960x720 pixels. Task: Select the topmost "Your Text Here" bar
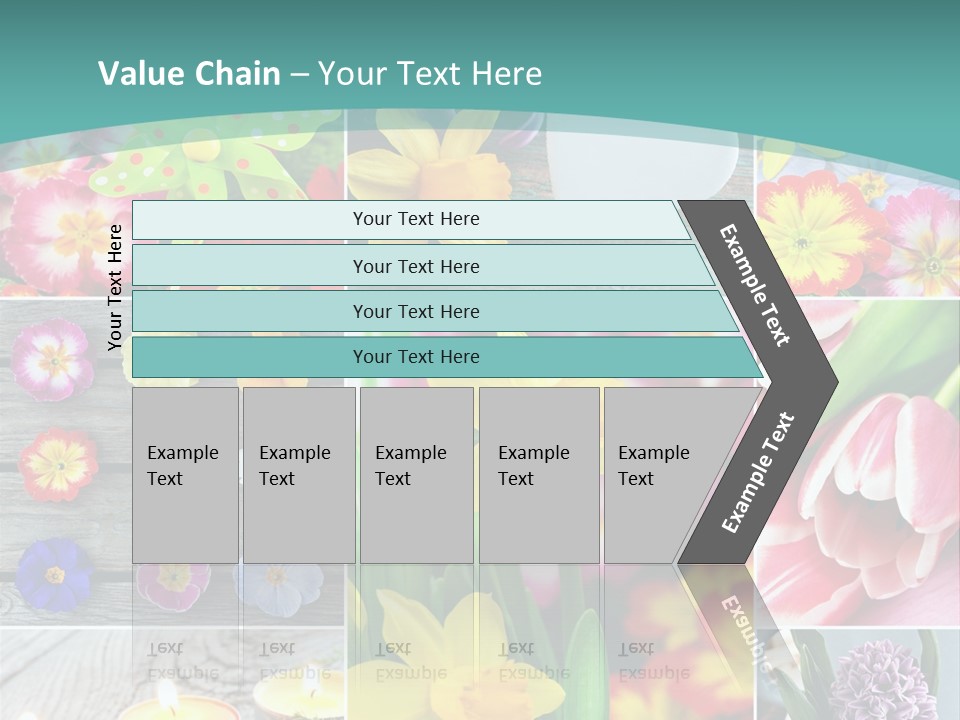pos(416,219)
